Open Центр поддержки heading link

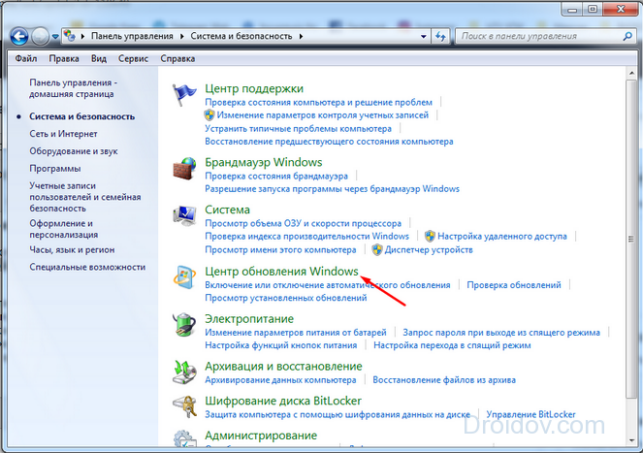click(x=254, y=89)
